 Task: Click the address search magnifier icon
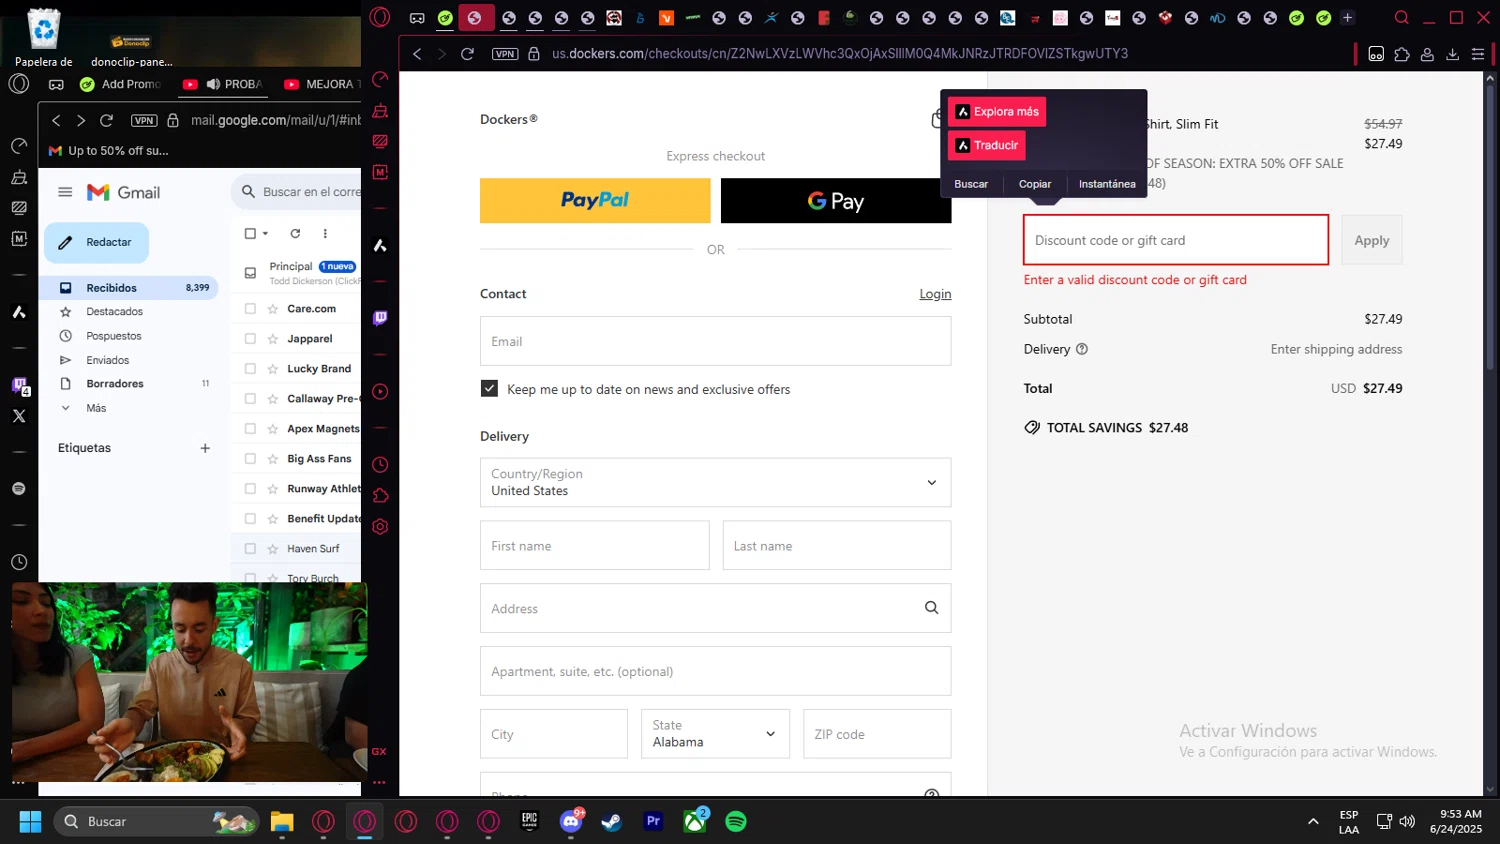pos(931,608)
